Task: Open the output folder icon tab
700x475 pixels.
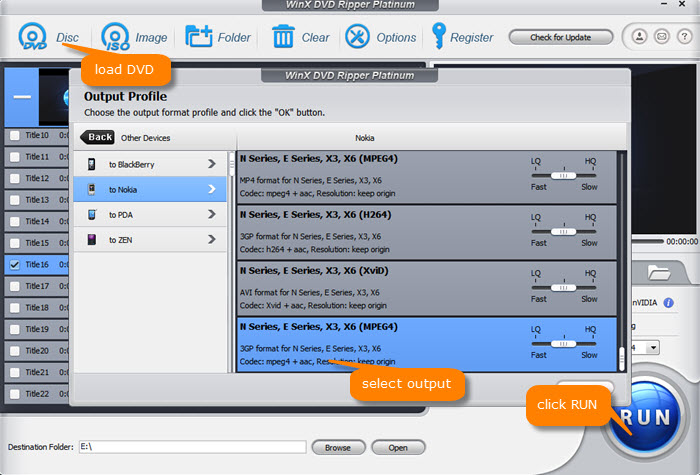Action: tap(659, 272)
